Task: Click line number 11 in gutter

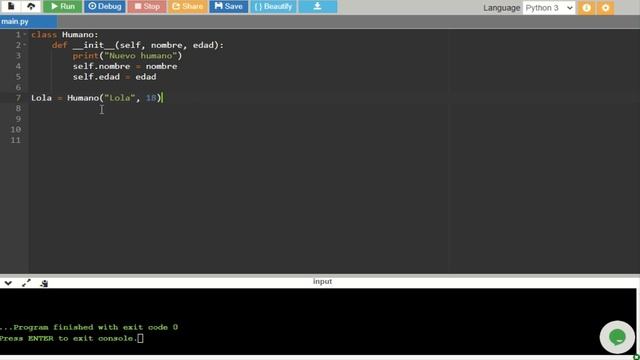Action: coord(16,140)
